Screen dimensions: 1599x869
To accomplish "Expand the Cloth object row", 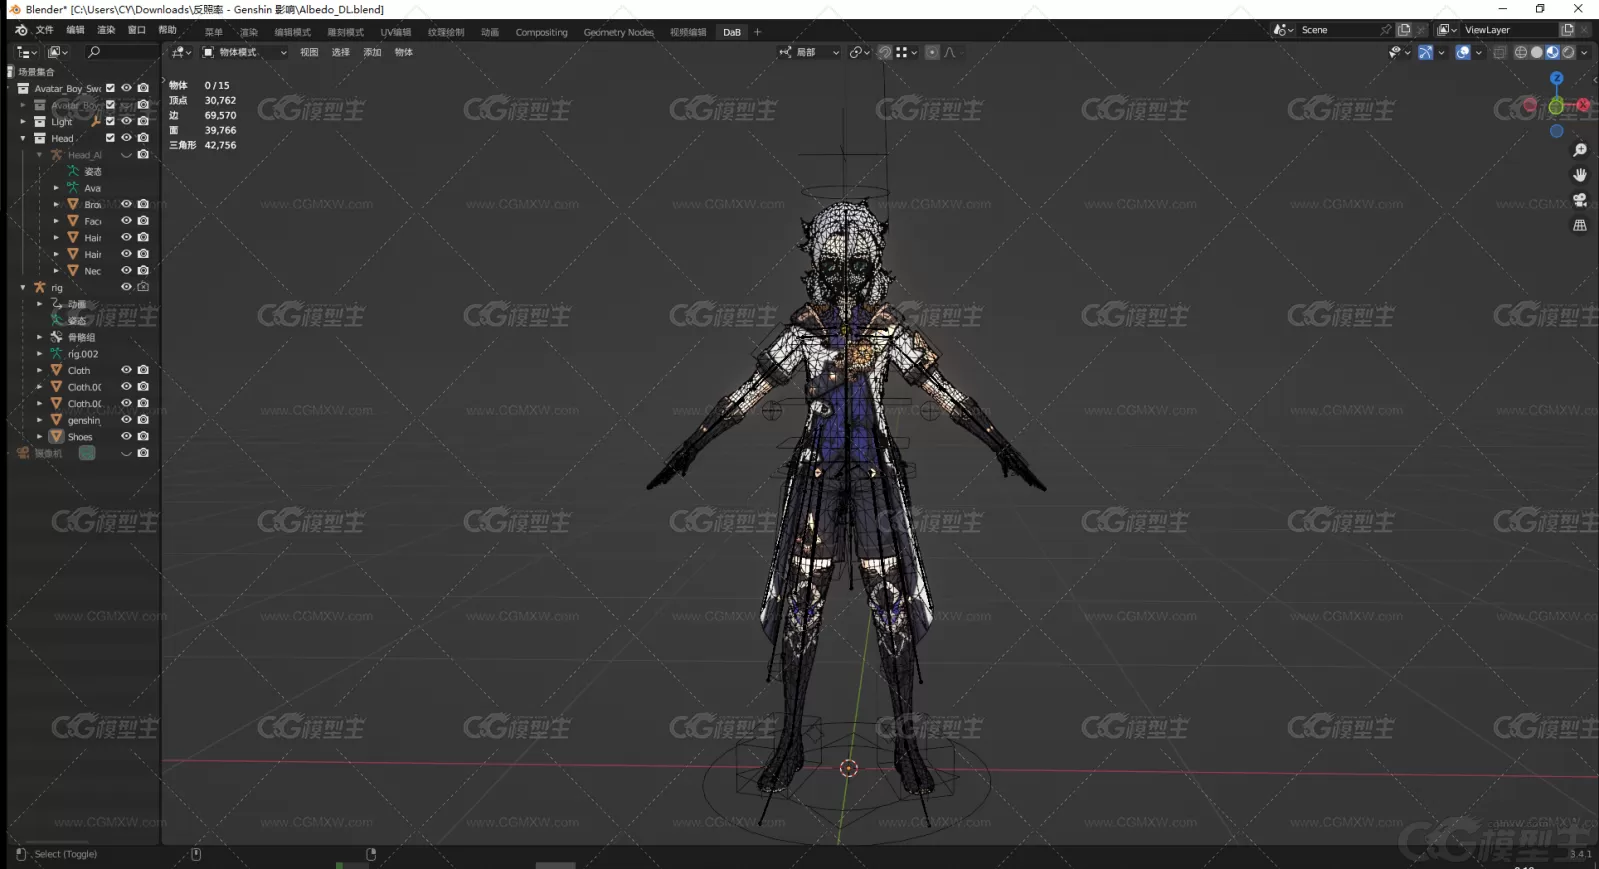I will pos(40,370).
